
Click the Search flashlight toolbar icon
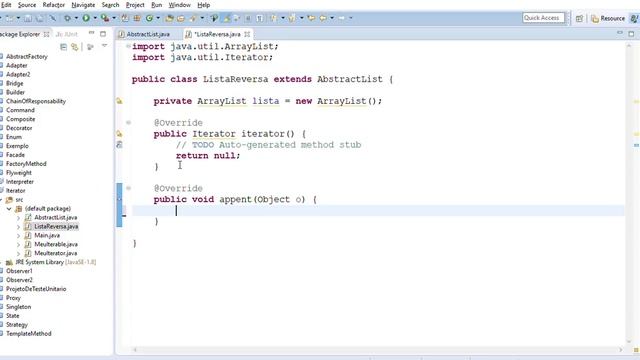(193, 18)
